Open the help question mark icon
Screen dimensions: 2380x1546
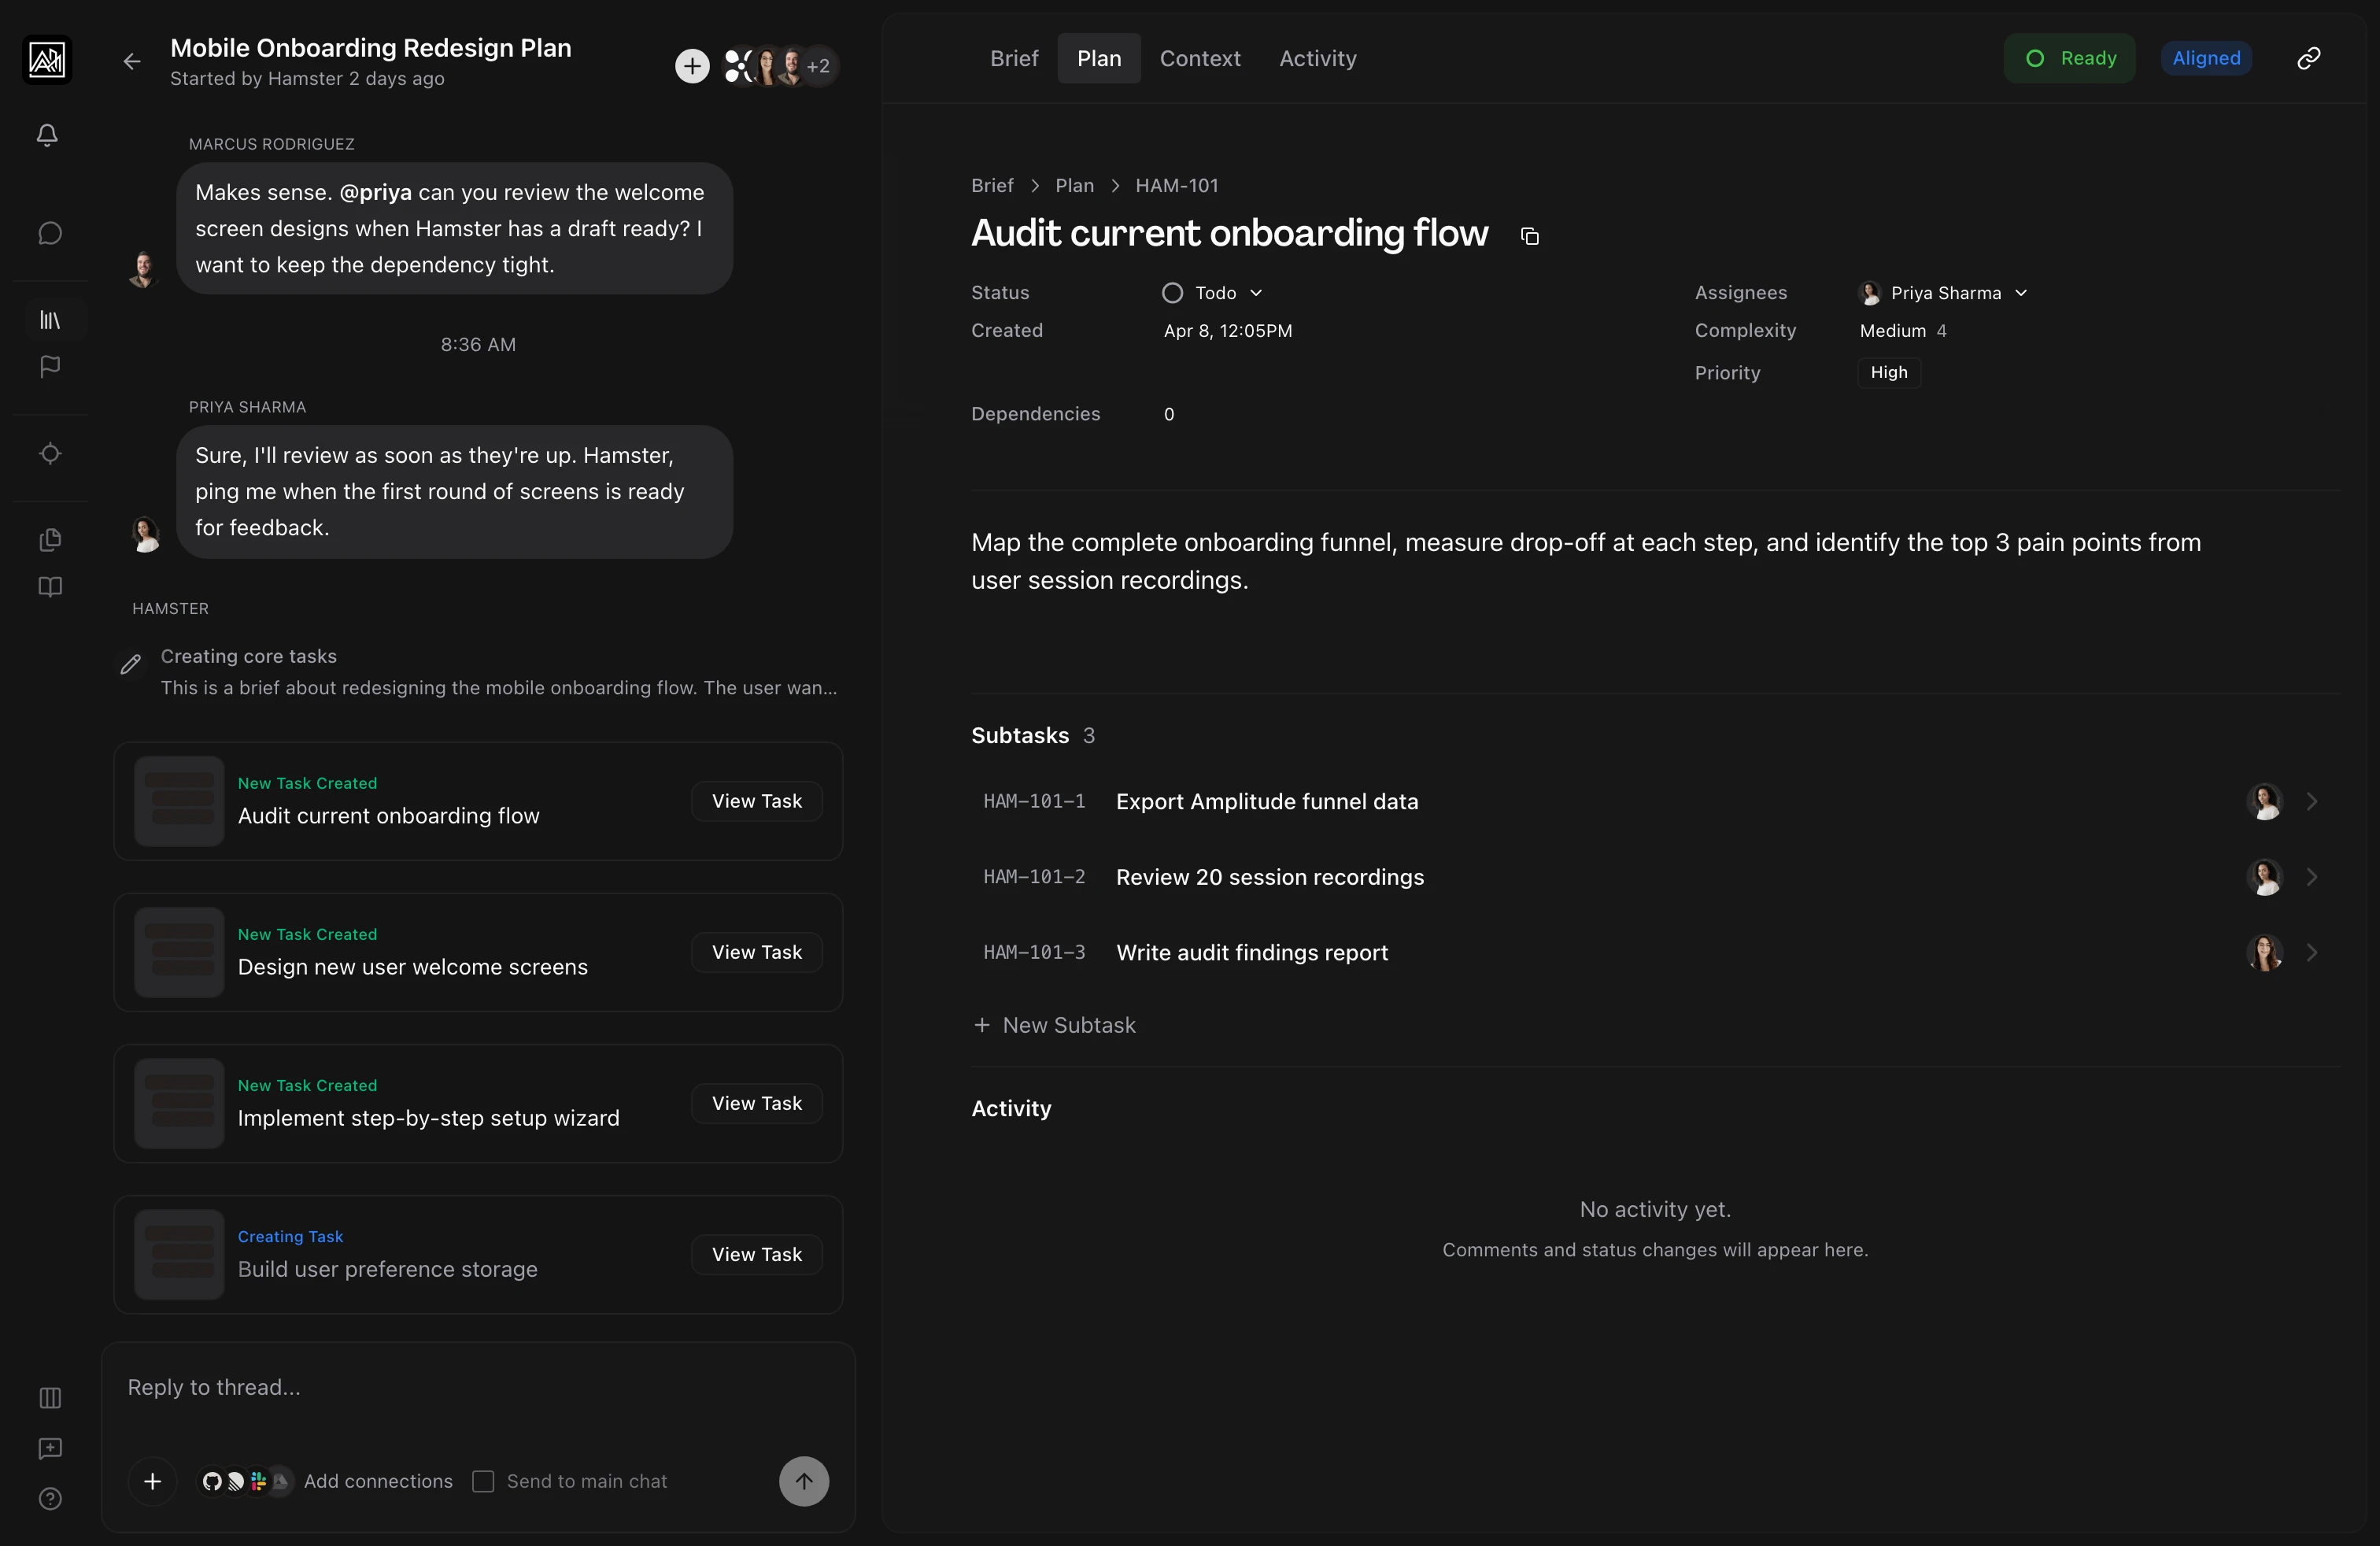click(49, 1499)
